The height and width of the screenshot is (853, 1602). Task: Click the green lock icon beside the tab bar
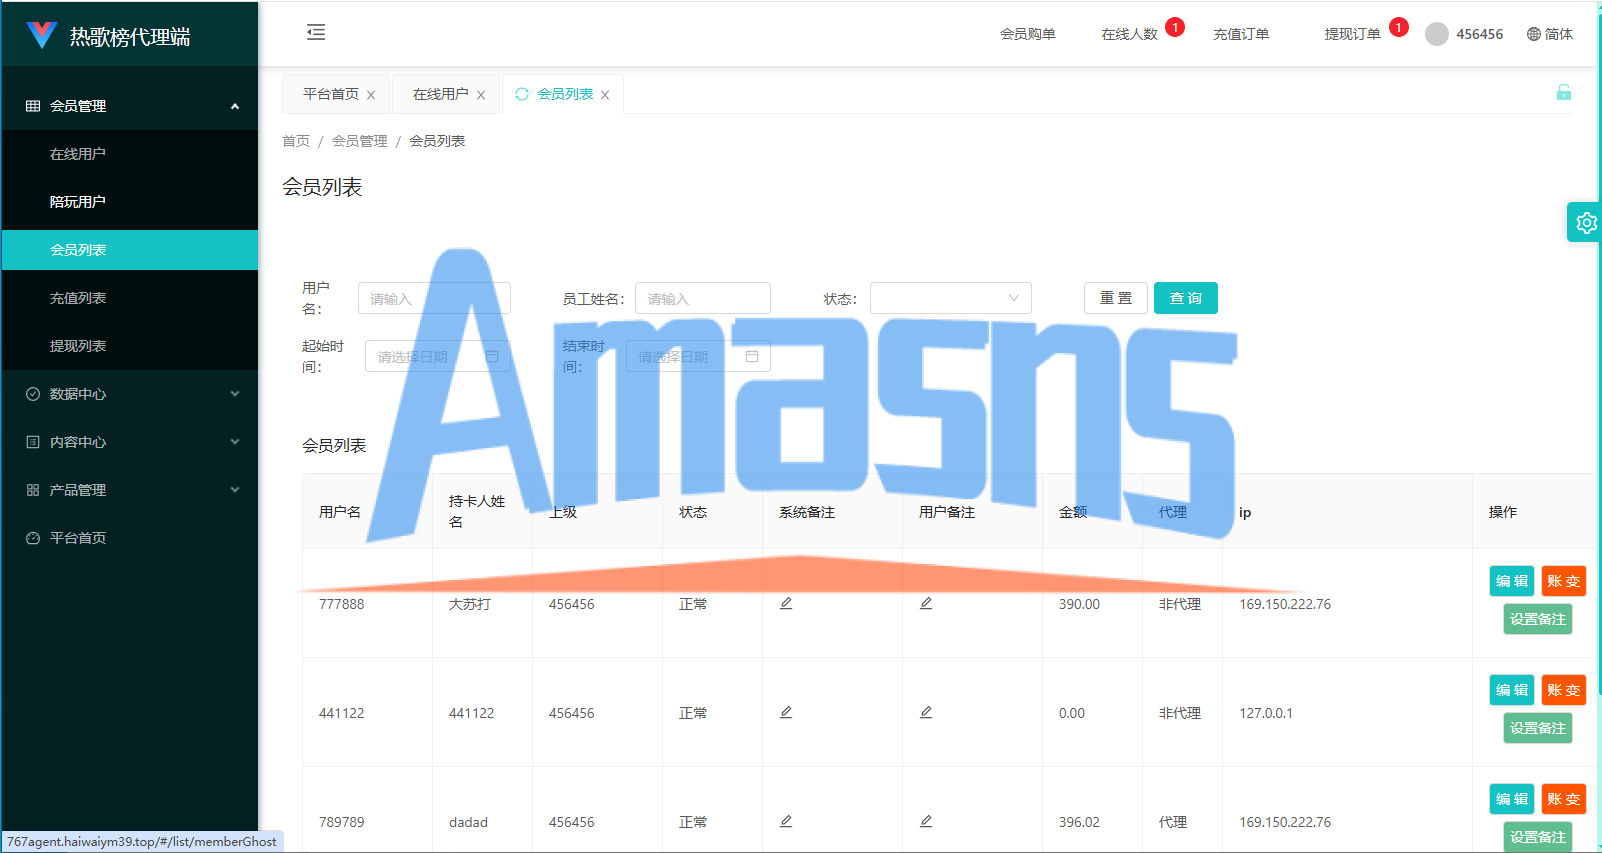click(1564, 93)
